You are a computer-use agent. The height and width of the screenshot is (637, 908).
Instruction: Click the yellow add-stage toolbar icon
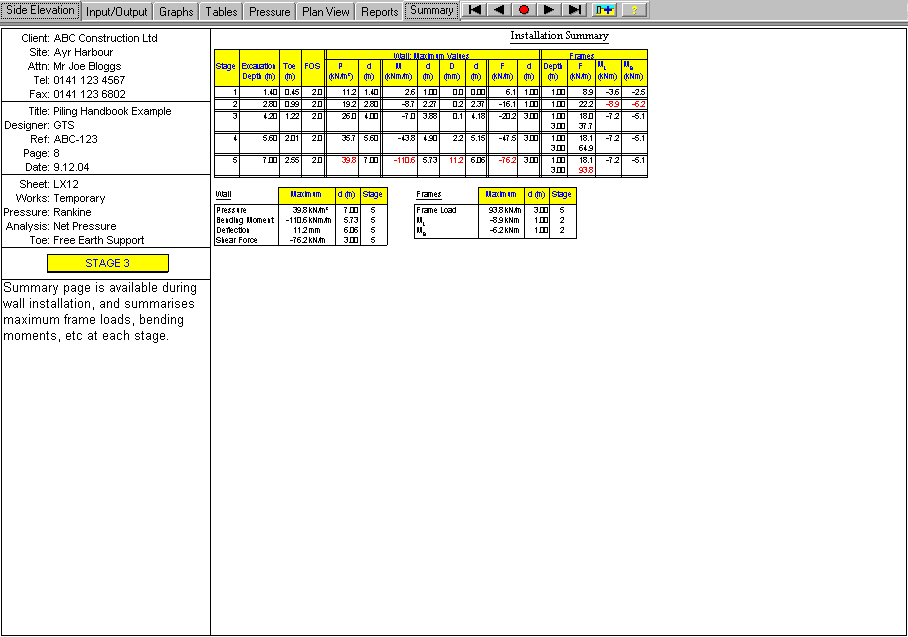(604, 10)
